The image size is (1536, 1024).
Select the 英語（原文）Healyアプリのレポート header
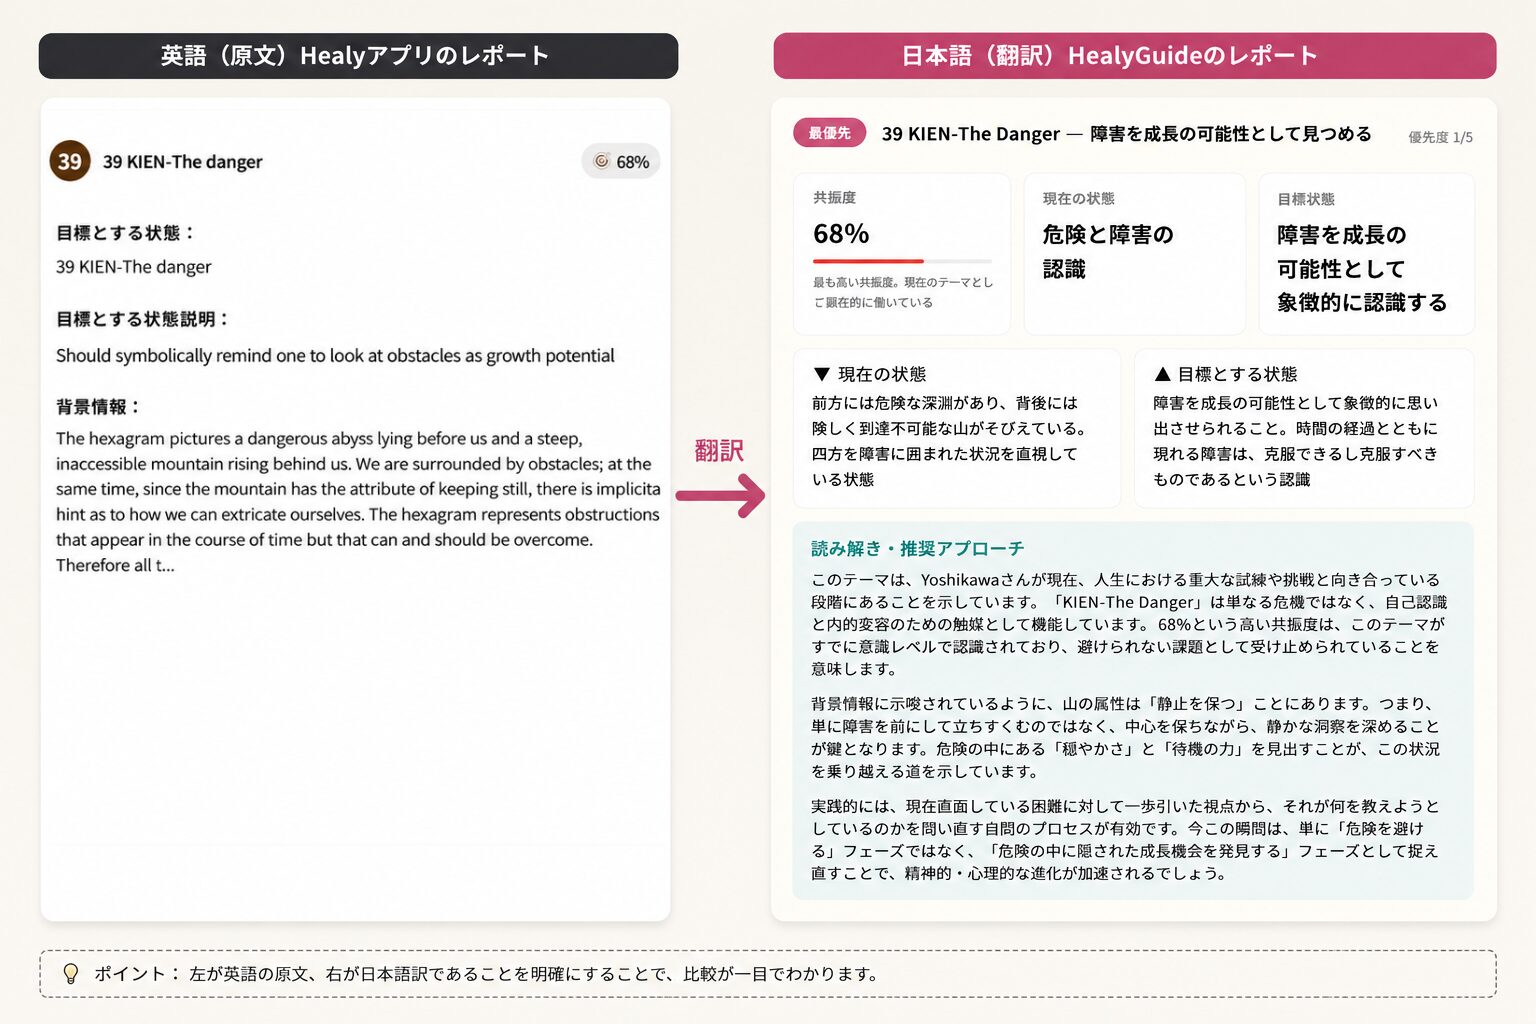pos(358,56)
